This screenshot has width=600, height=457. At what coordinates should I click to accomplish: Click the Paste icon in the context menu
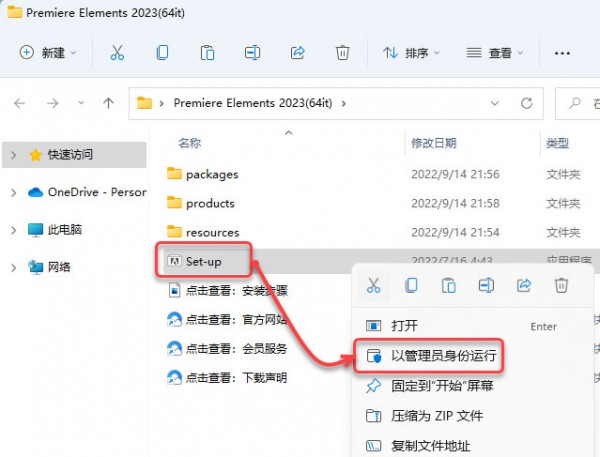click(x=448, y=285)
